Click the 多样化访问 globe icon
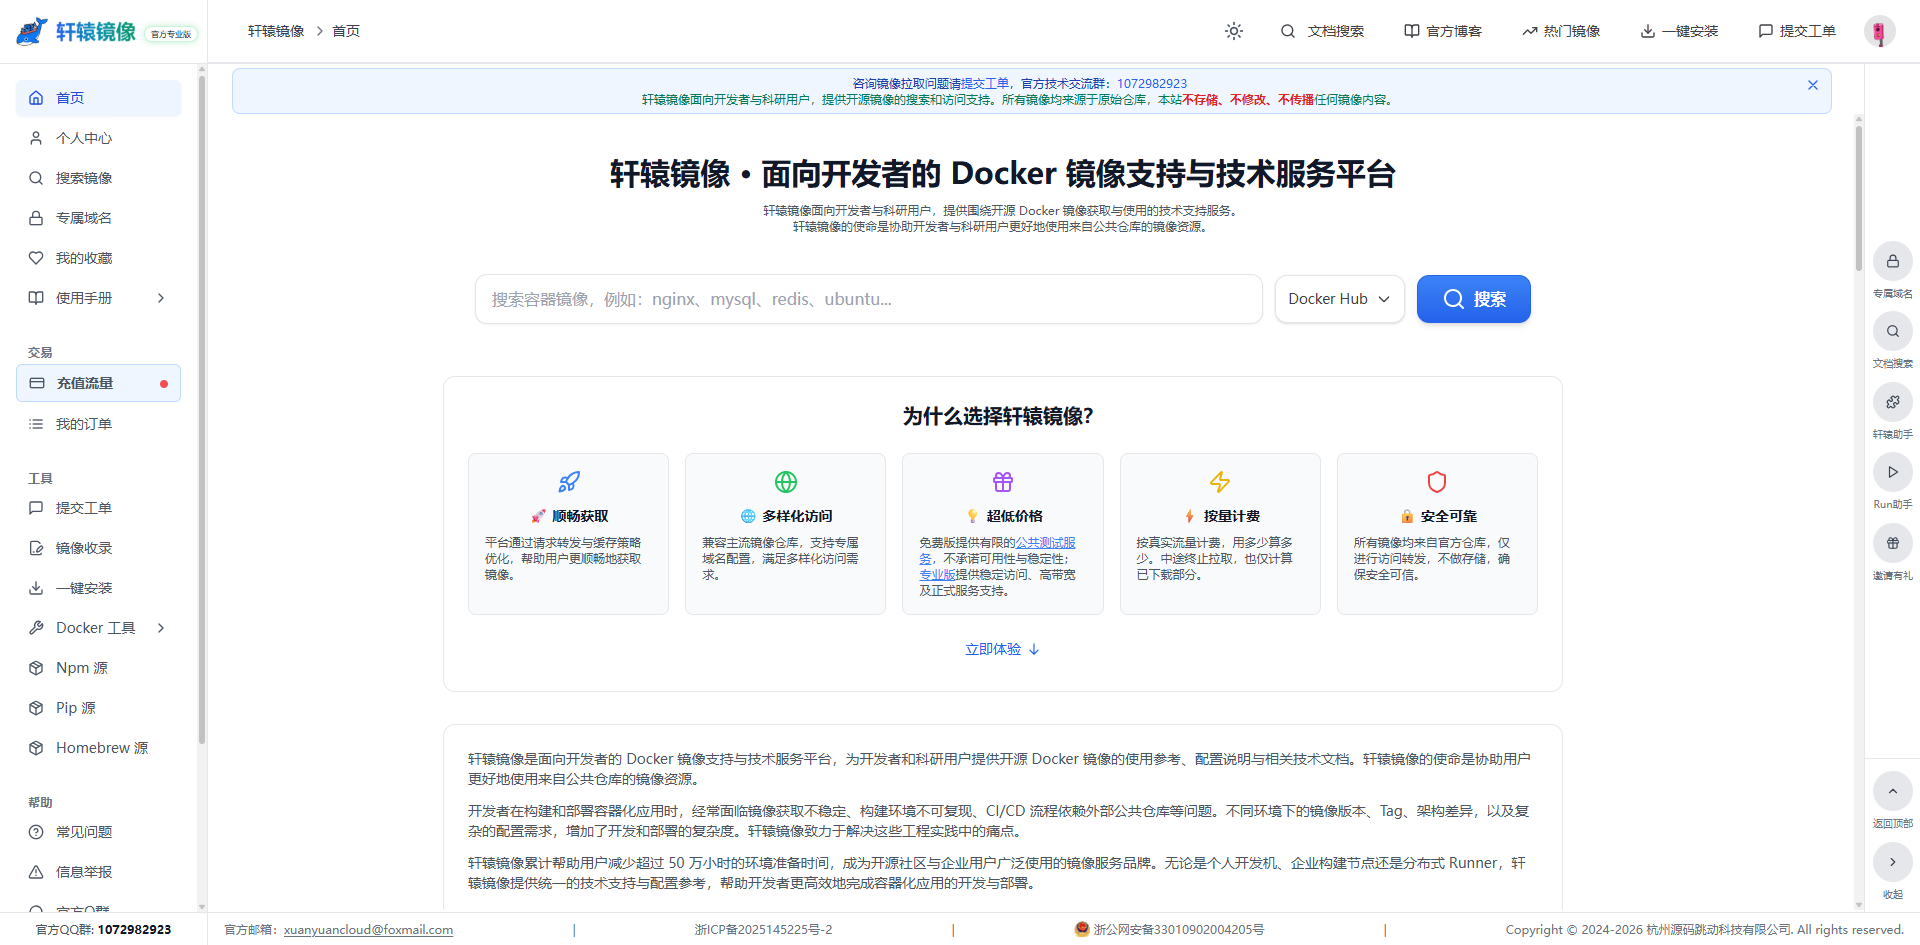 click(786, 482)
